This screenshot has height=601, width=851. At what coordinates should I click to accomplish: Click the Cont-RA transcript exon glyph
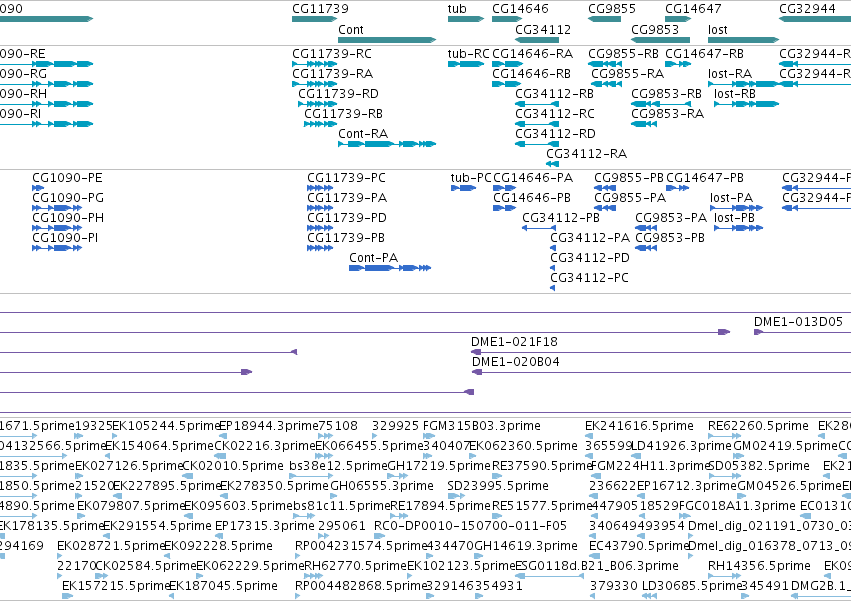coord(387,144)
